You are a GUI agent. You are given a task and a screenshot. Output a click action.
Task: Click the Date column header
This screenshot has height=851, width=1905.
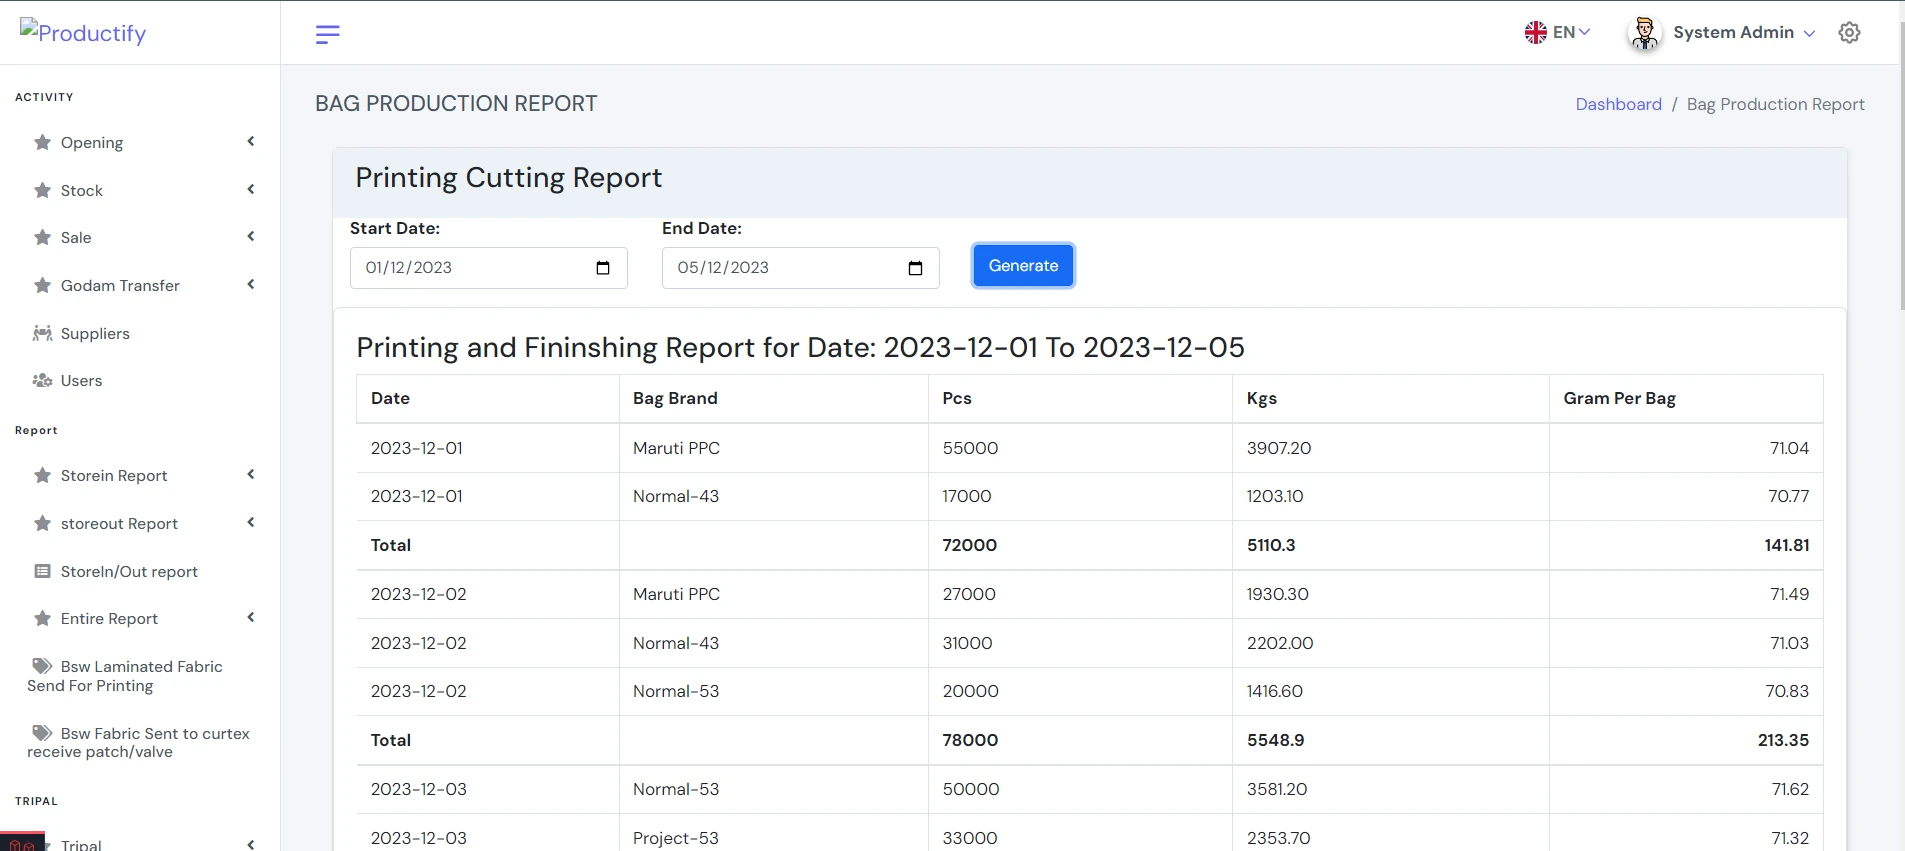tap(488, 398)
